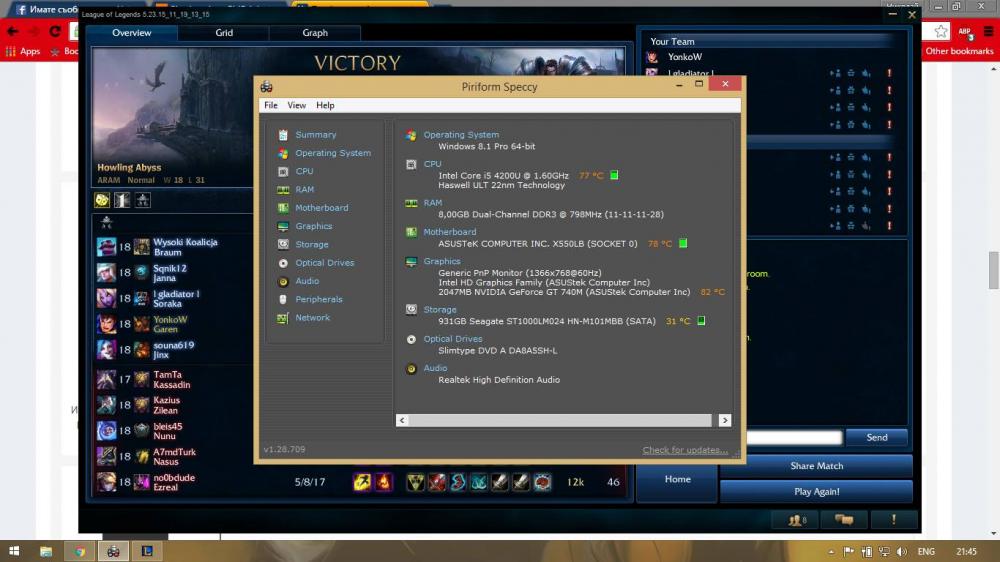The width and height of the screenshot is (1000, 562).
Task: Open Windows Start button on taskbar
Action: point(14,551)
